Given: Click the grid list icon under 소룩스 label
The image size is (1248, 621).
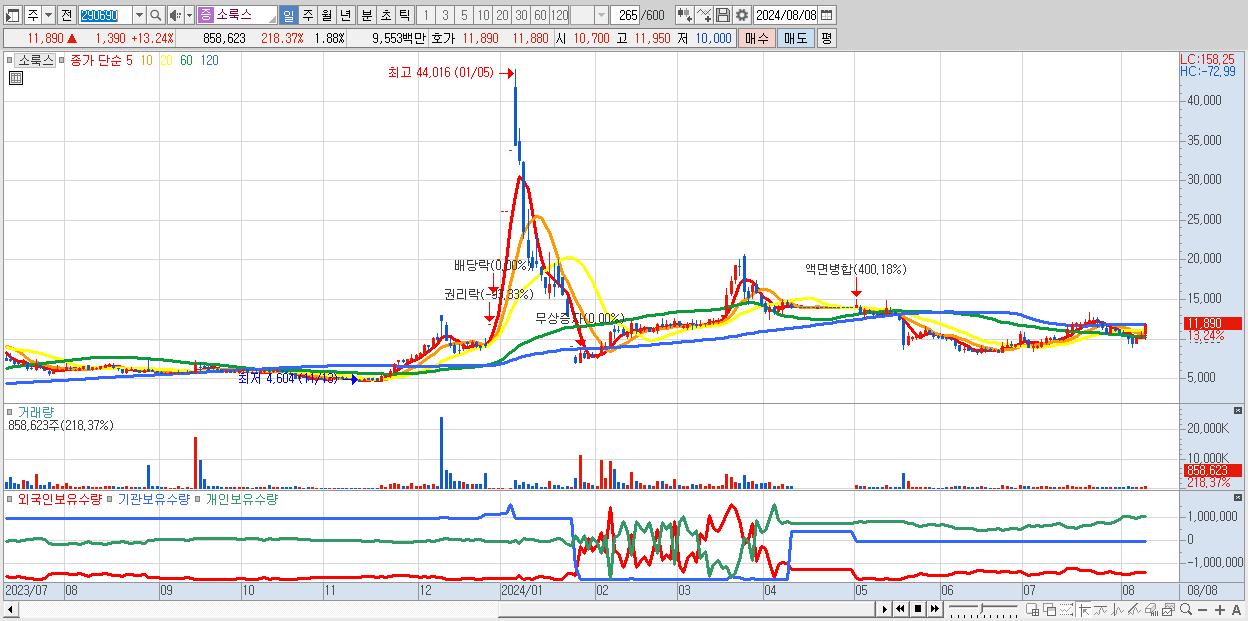Looking at the screenshot, I should pos(15,78).
